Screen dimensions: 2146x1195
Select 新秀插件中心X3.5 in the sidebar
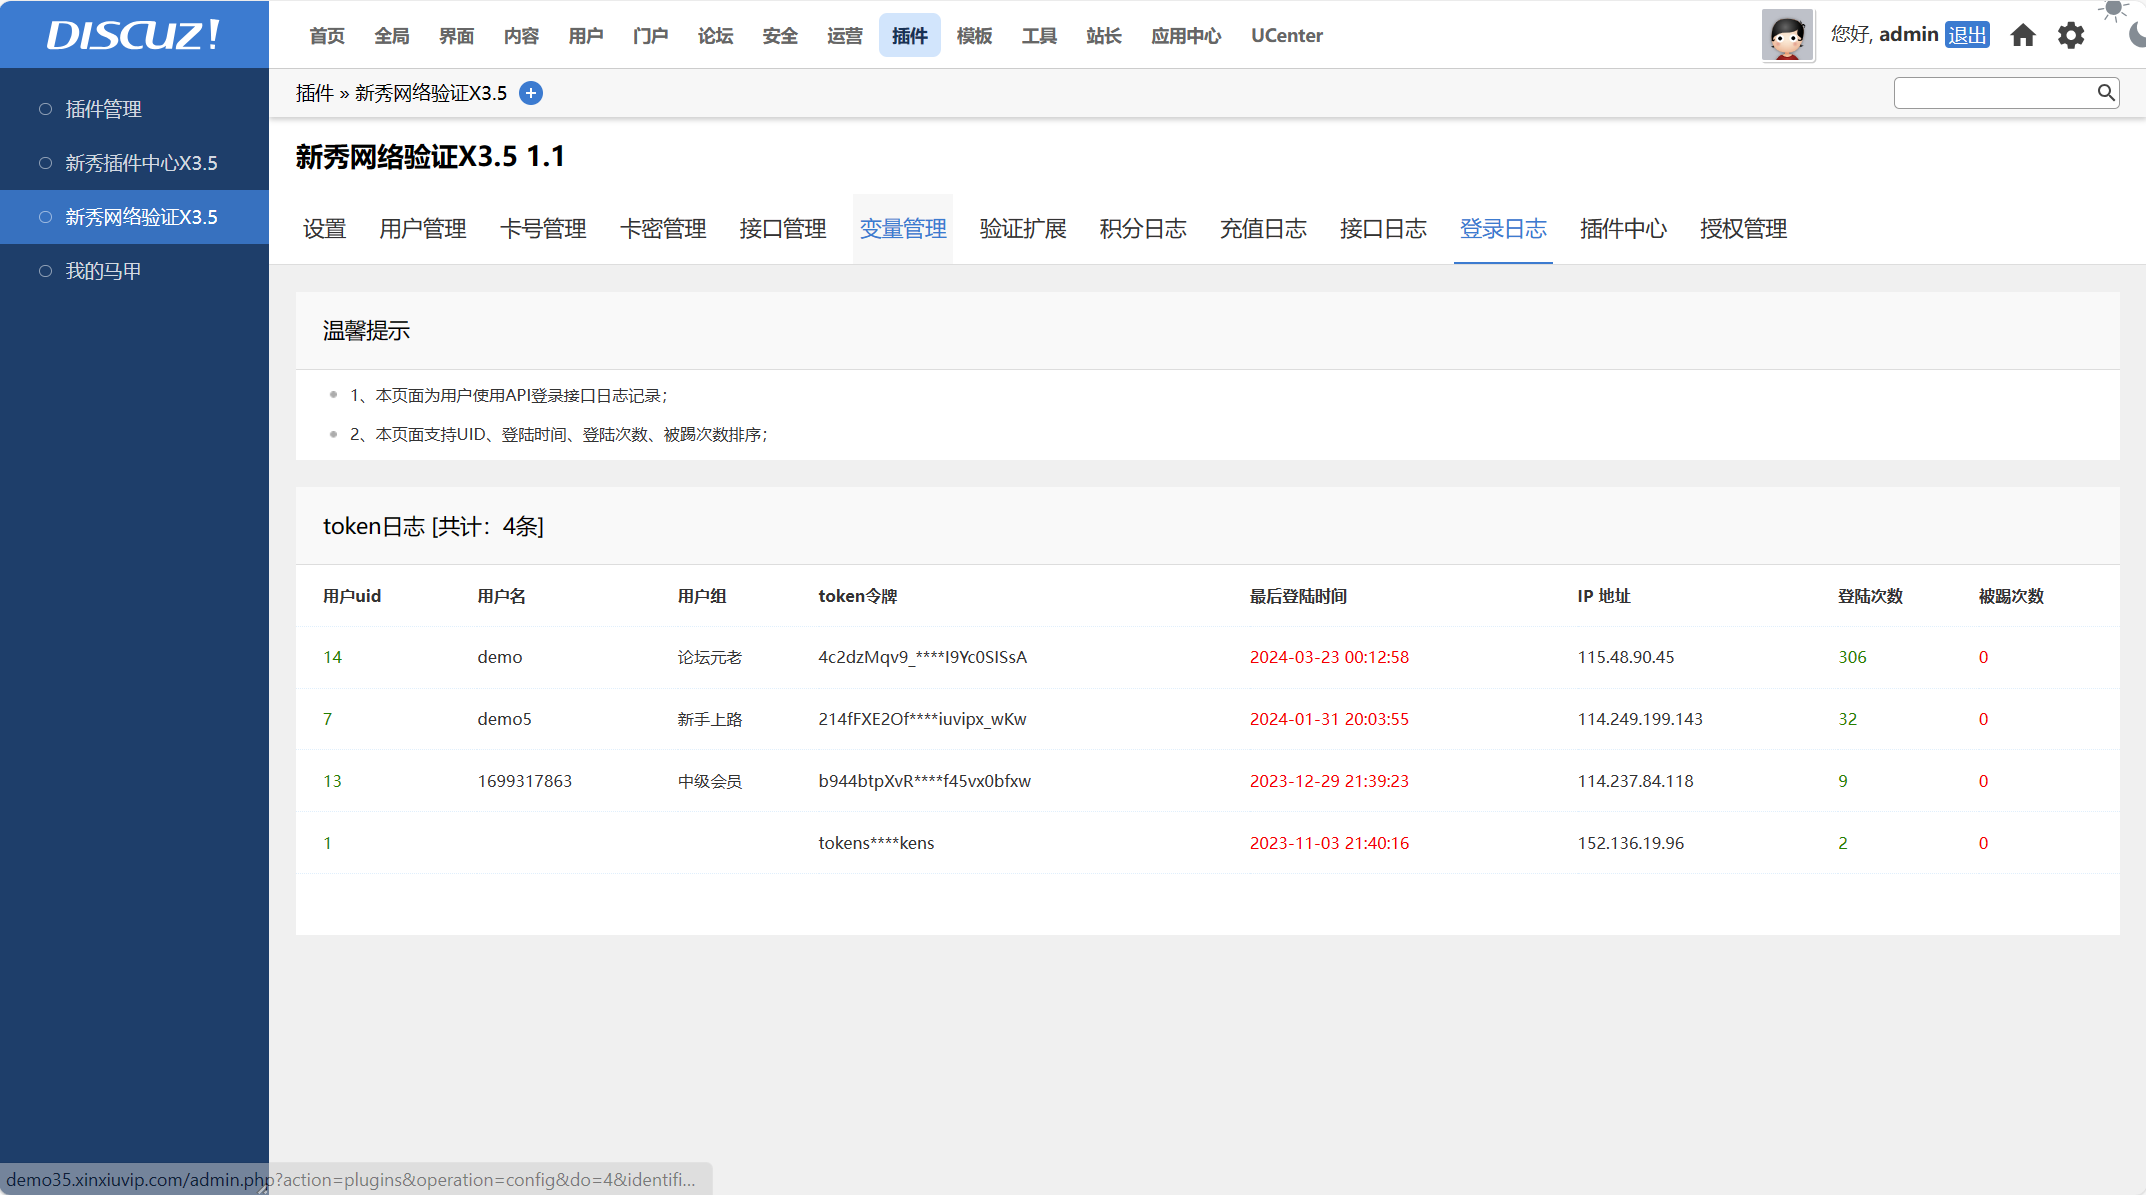click(134, 163)
